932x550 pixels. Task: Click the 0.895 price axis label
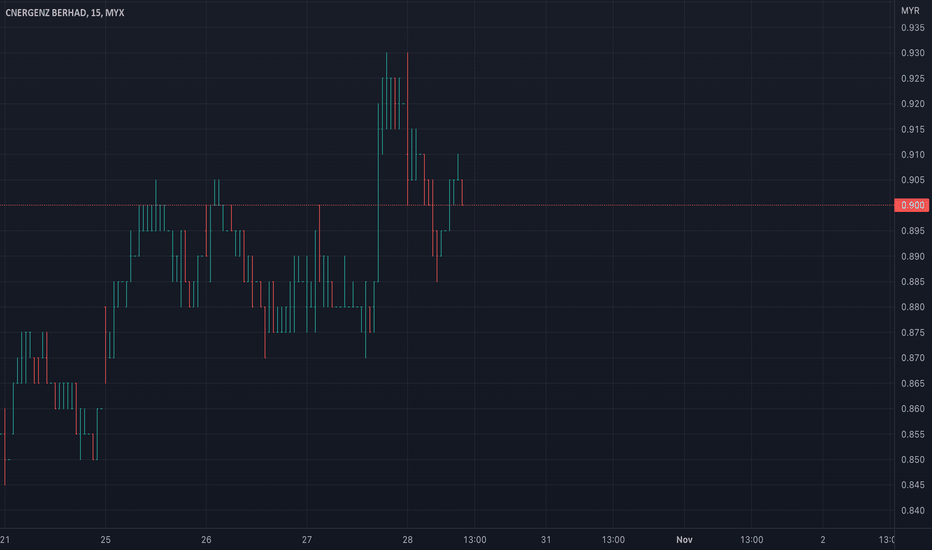912,231
